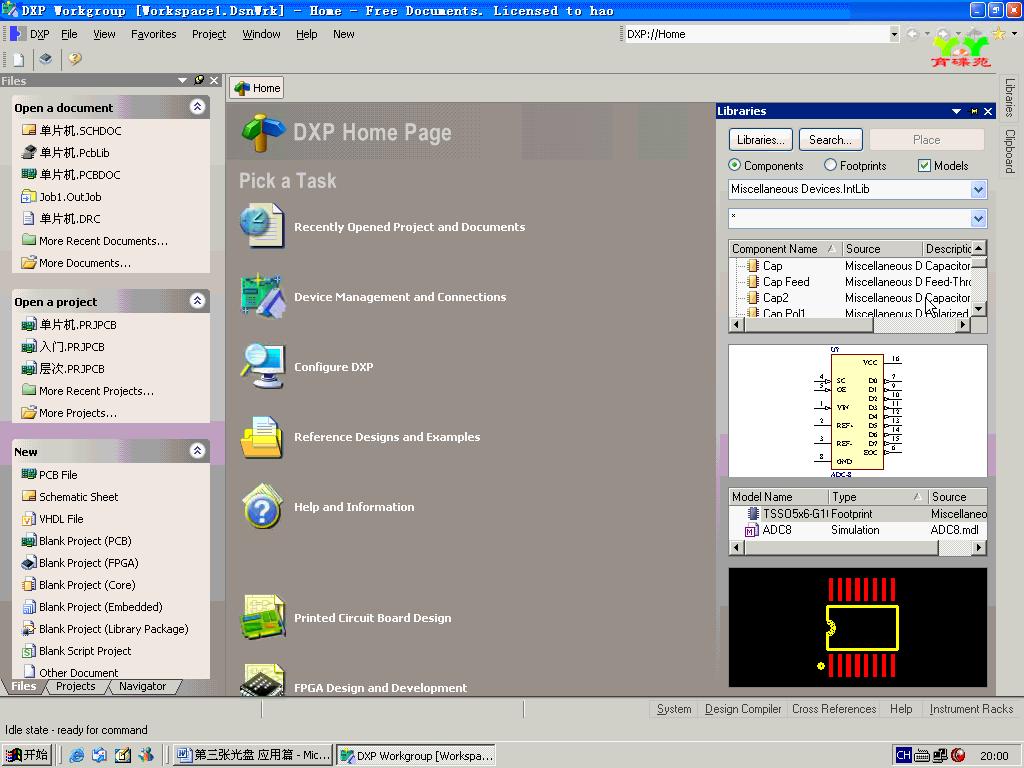Switch to the Projects panel tab

pos(76,686)
